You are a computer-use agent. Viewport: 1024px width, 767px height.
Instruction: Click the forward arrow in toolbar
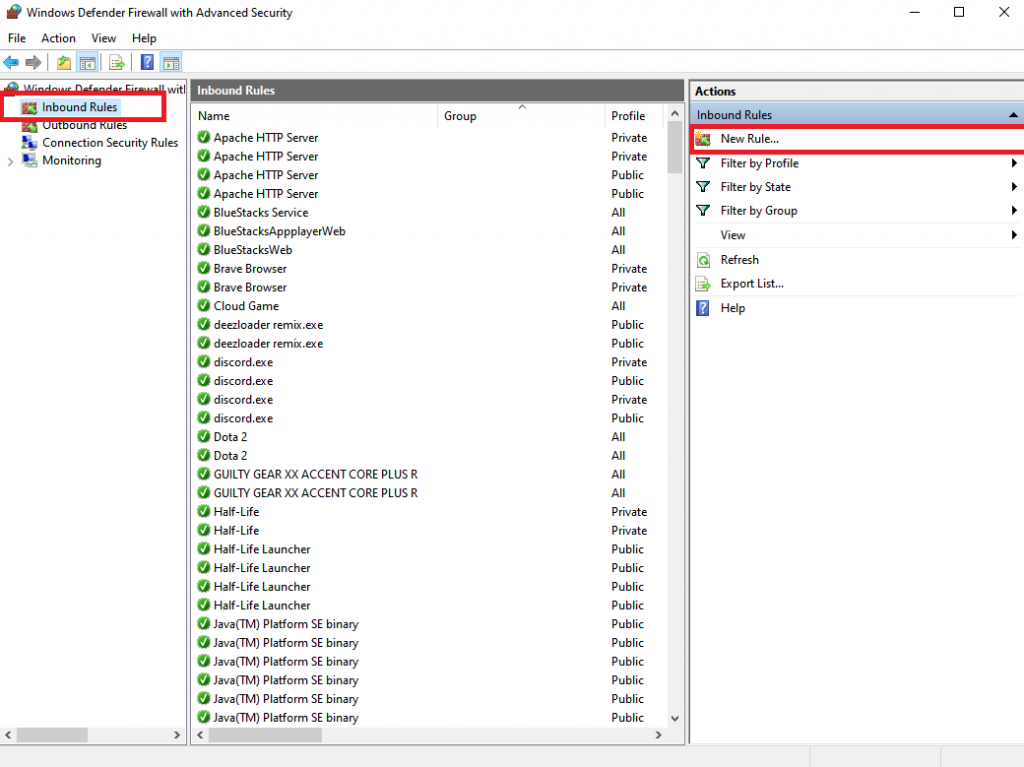pyautogui.click(x=33, y=63)
